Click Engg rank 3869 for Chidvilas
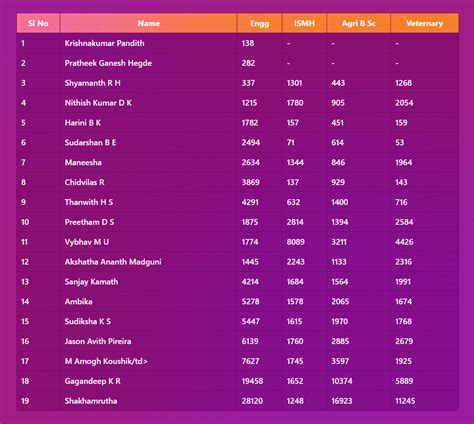 pyautogui.click(x=251, y=182)
